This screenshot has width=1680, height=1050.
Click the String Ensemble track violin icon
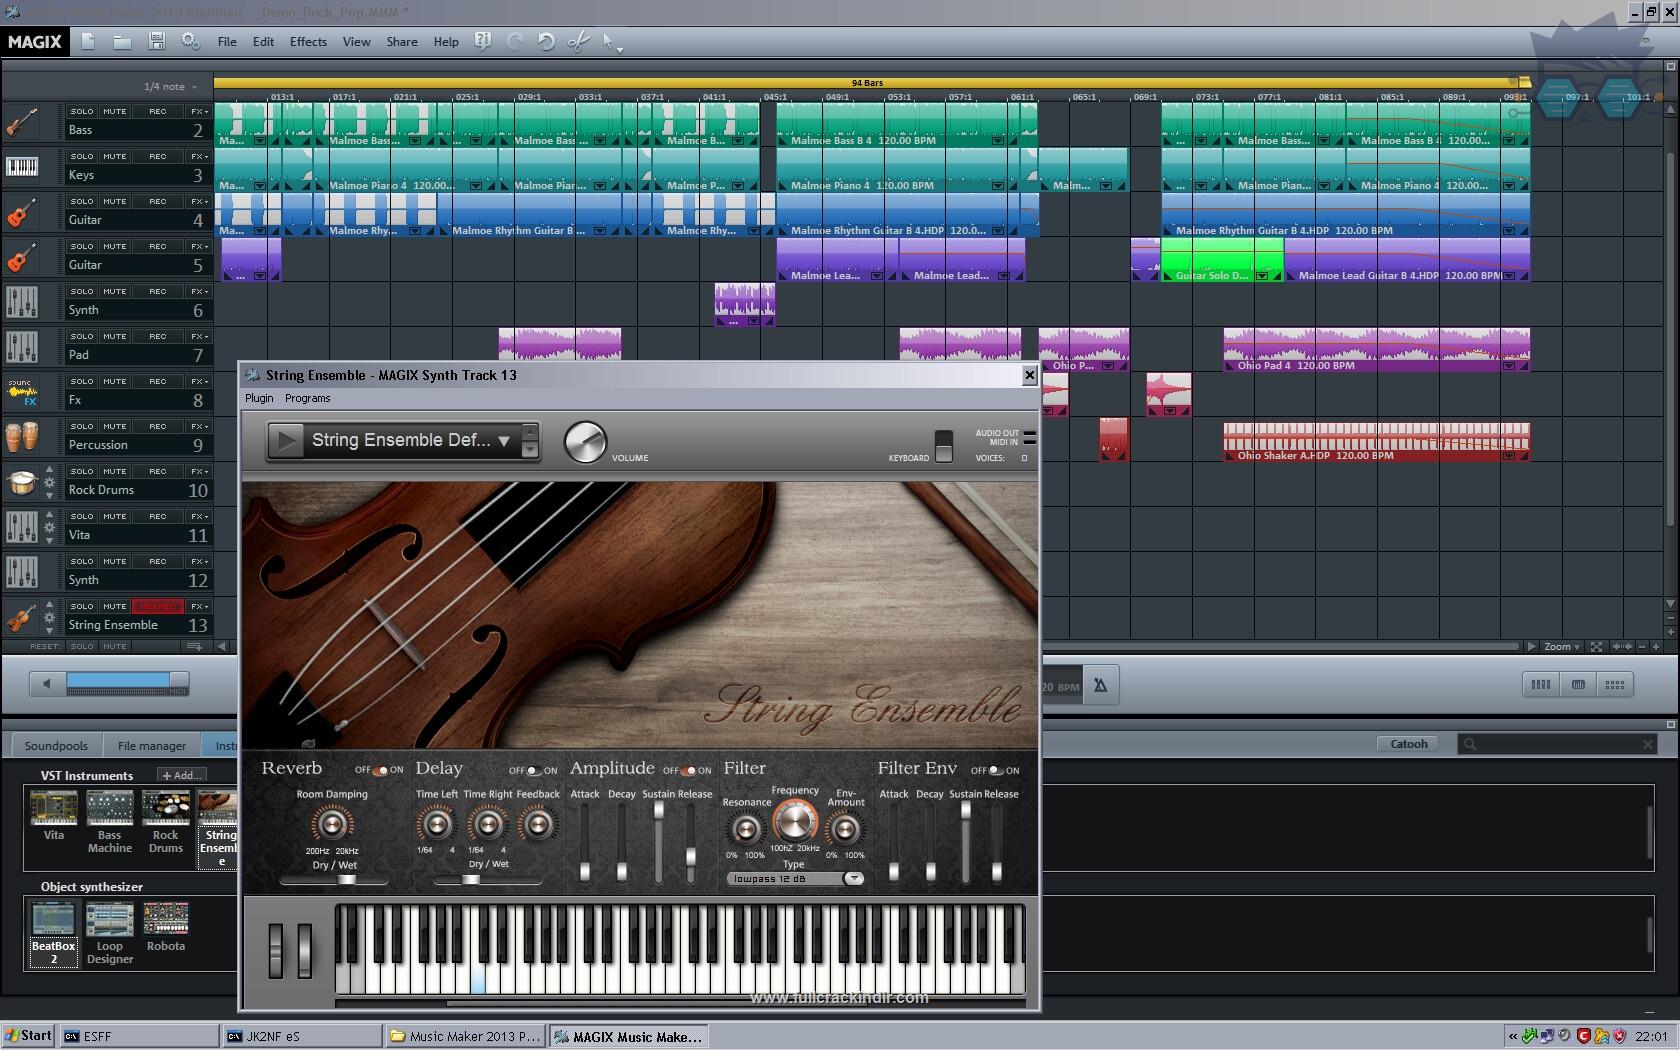(22, 617)
